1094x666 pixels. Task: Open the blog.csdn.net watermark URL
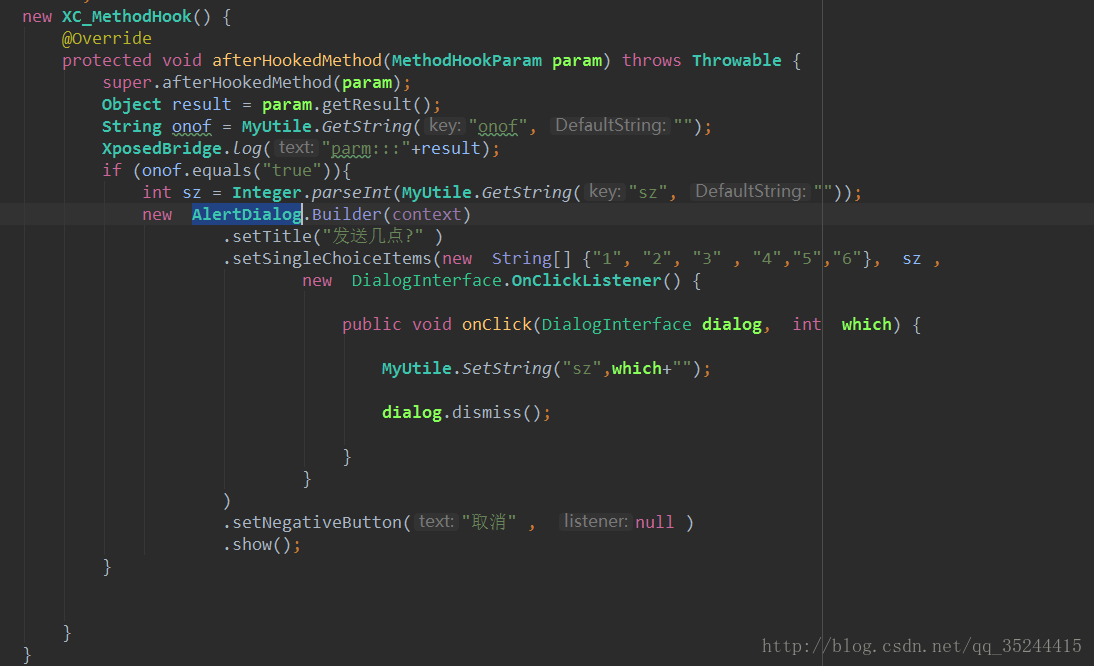click(x=921, y=646)
